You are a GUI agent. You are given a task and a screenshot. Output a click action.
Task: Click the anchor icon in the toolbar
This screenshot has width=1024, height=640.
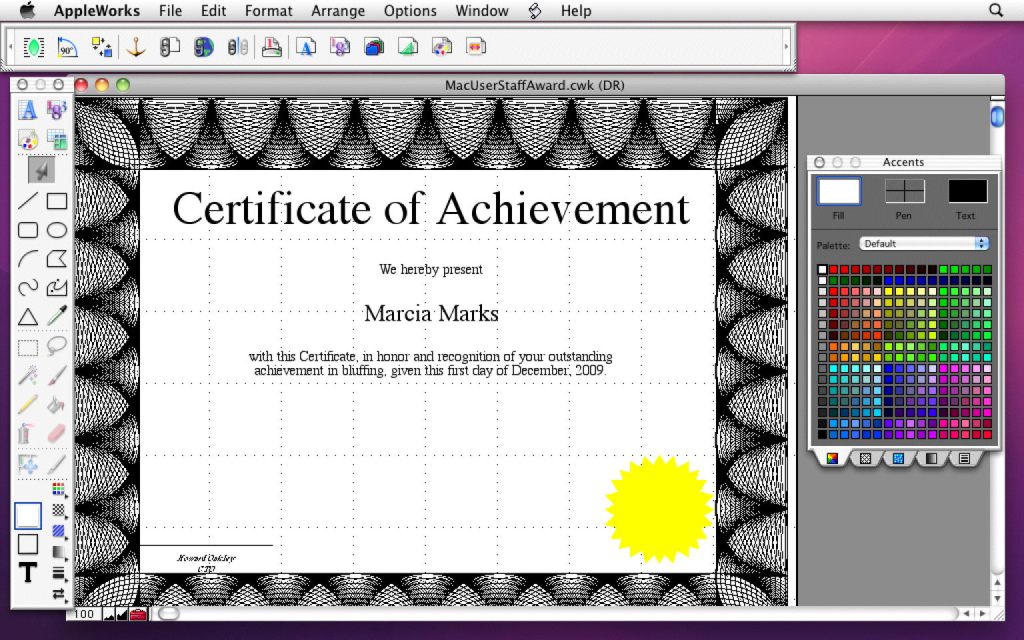(x=134, y=47)
